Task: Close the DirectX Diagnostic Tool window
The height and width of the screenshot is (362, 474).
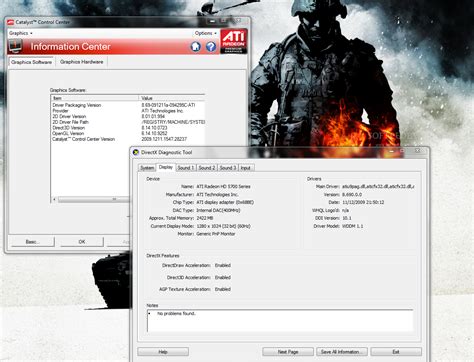Action: click(417, 151)
